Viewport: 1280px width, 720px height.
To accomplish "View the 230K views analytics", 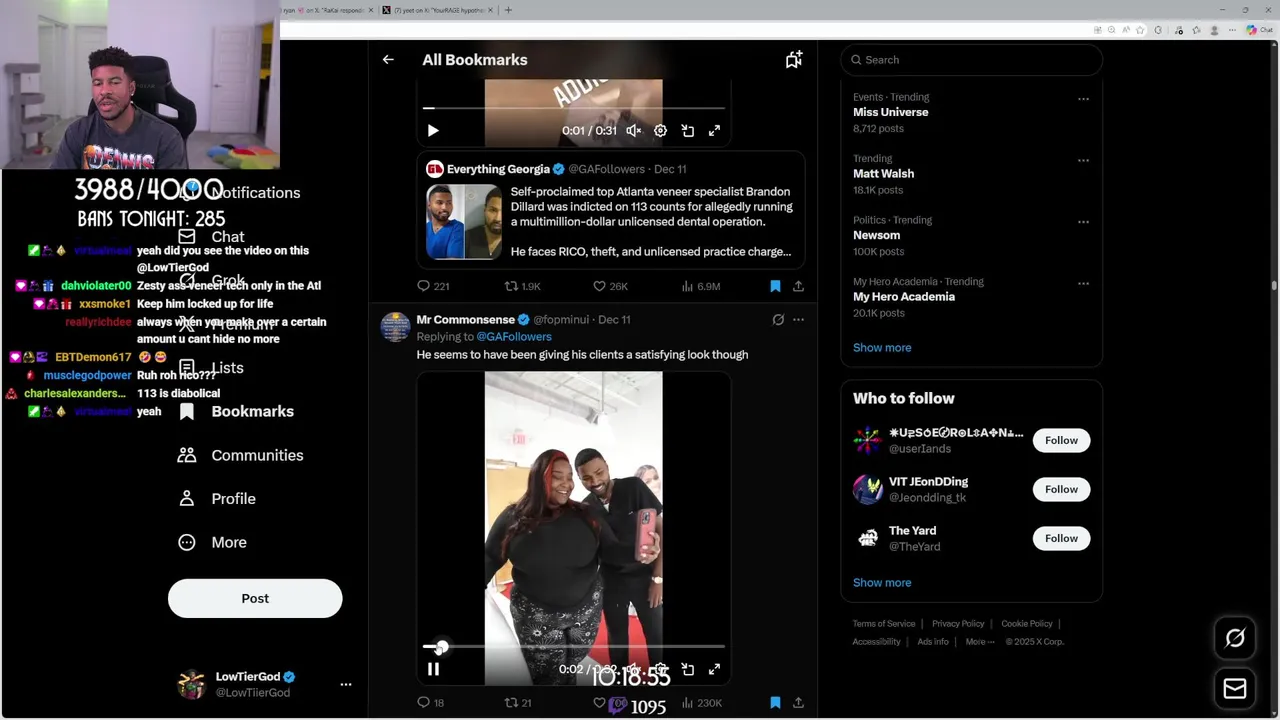I will [x=700, y=703].
